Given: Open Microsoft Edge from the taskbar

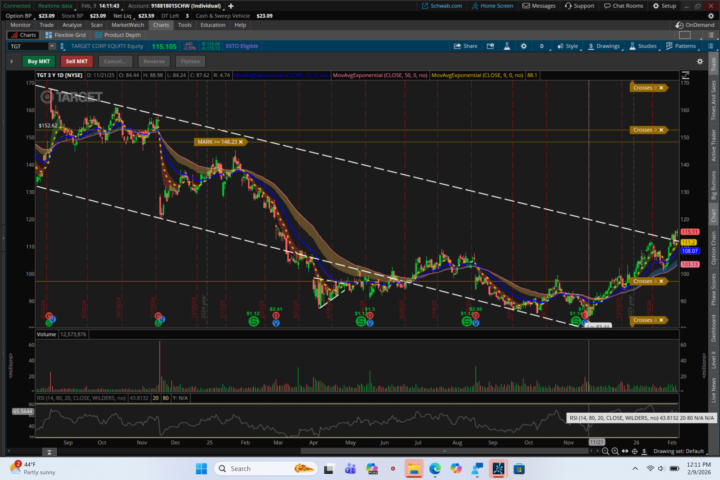Looking at the screenshot, I should point(435,469).
